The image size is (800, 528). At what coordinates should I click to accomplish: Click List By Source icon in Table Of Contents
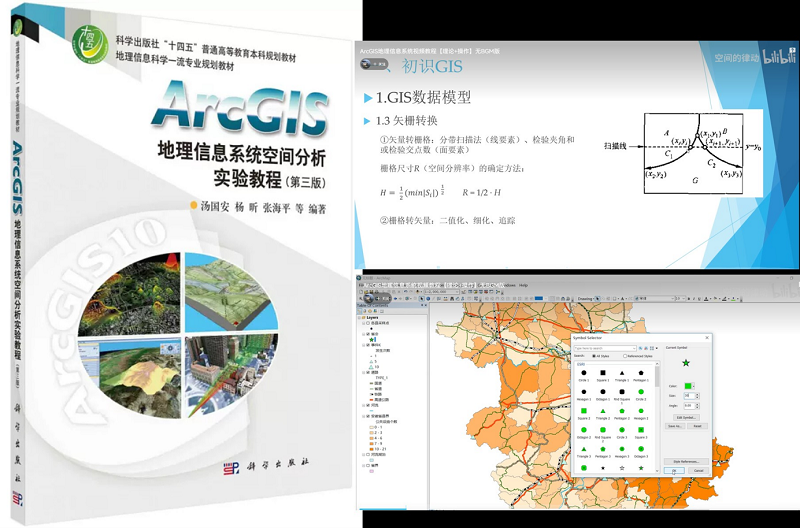[364, 311]
